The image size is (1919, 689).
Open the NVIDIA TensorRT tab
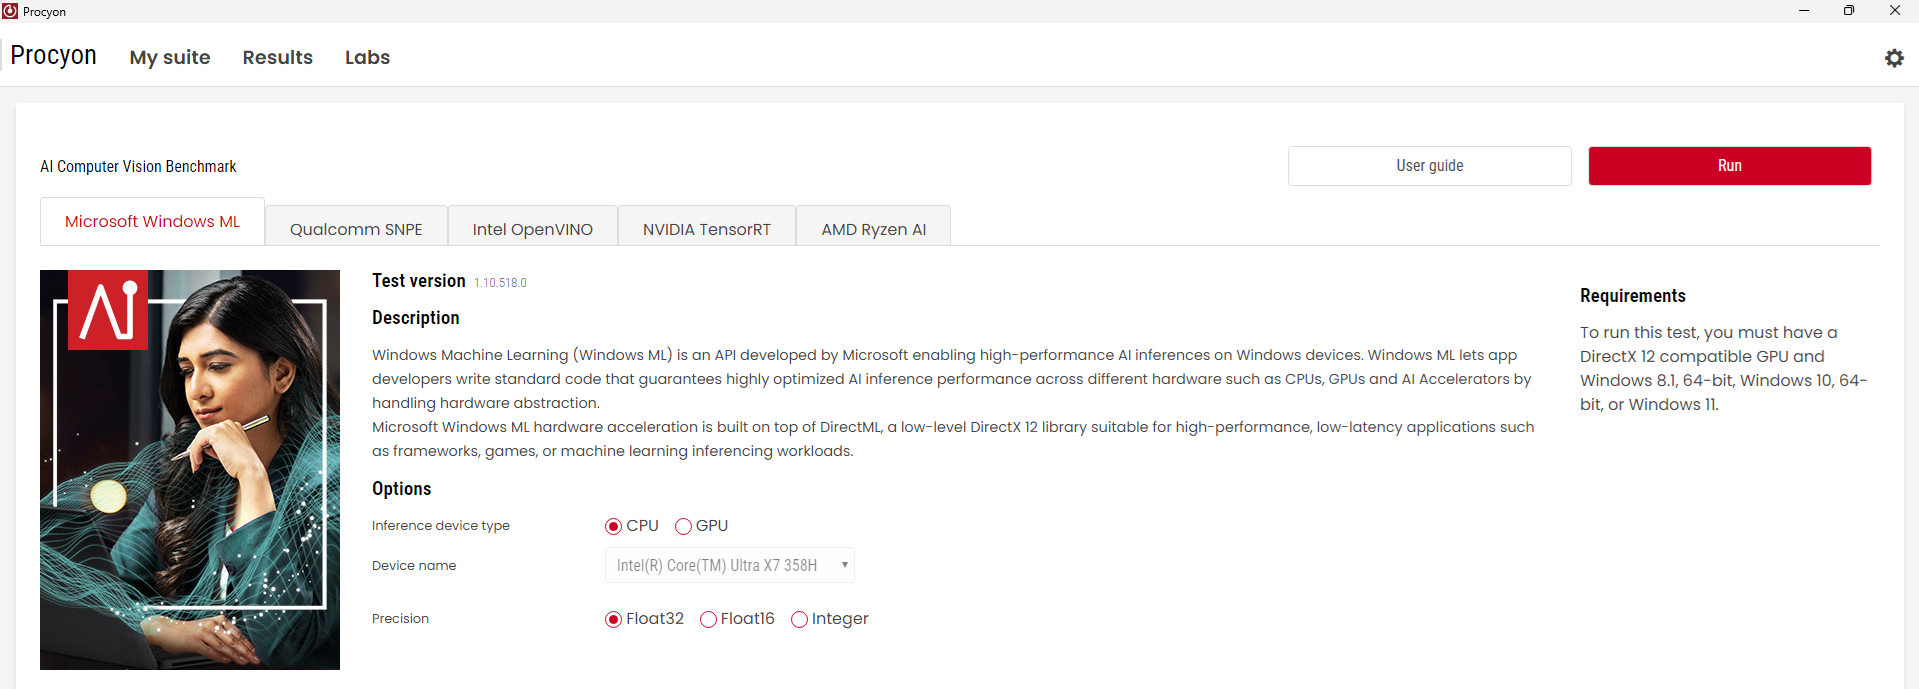pyautogui.click(x=707, y=229)
